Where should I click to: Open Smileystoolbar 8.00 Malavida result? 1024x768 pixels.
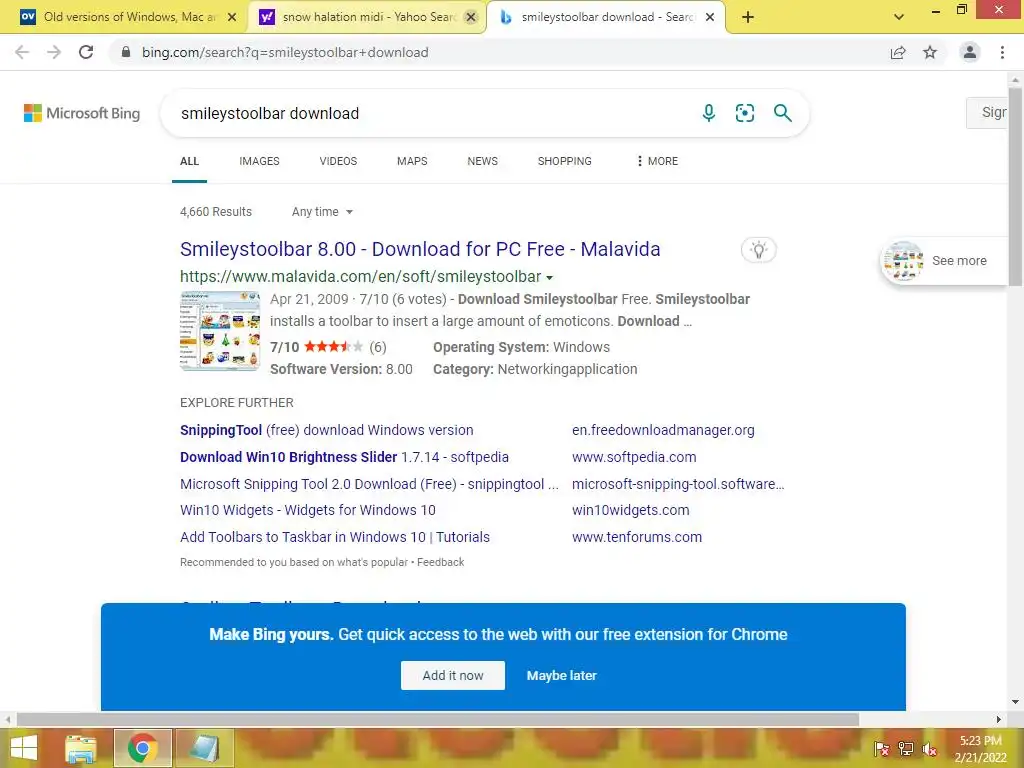tap(420, 249)
